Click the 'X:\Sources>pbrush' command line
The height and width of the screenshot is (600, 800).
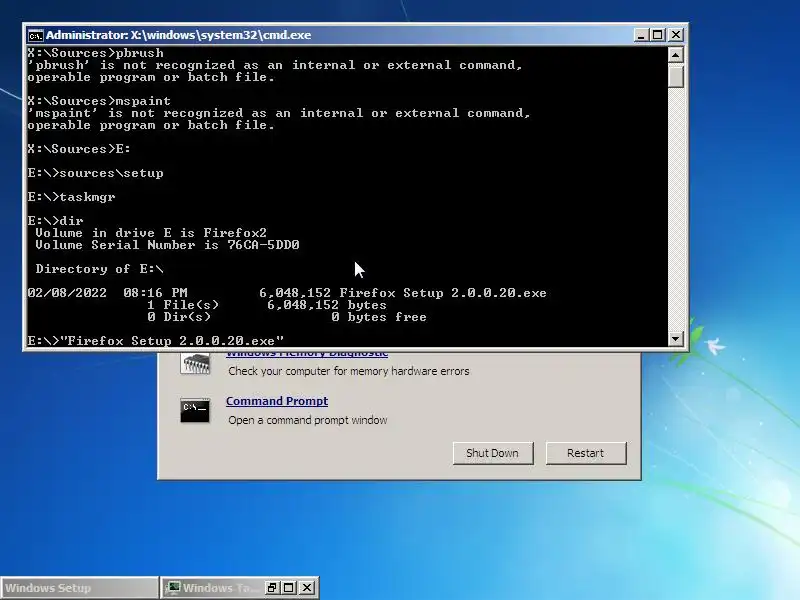95,53
